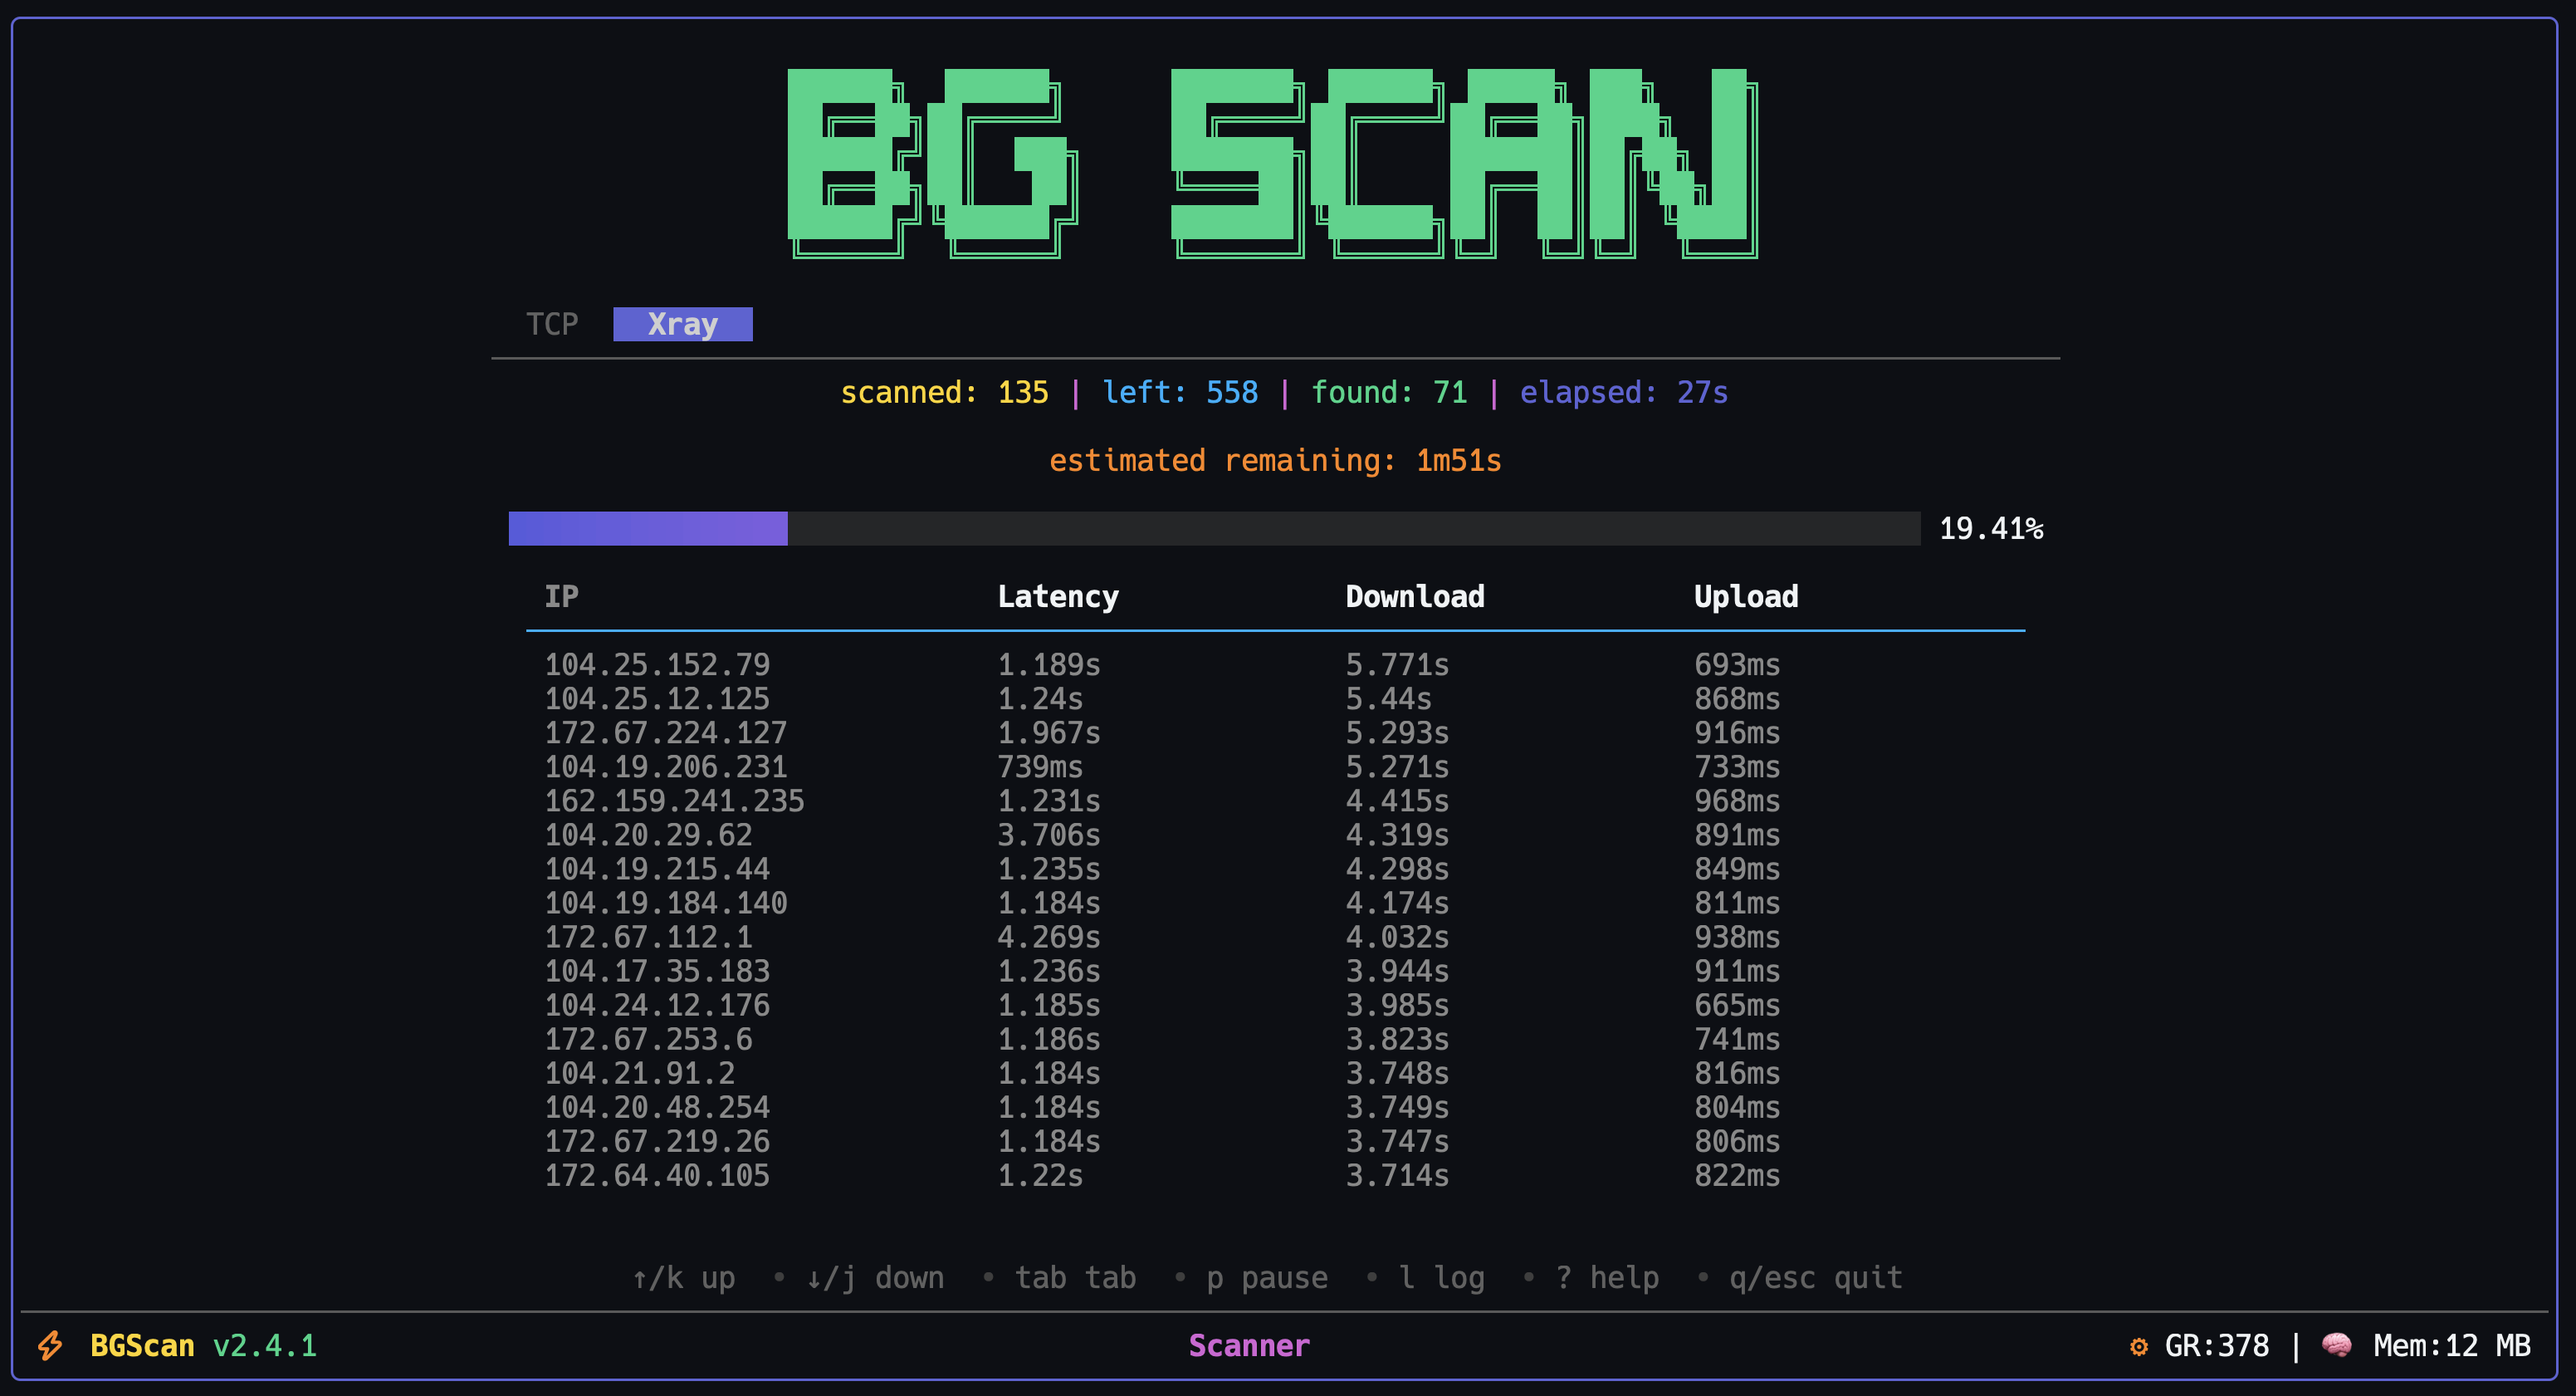Click the 5.44s download value
This screenshot has width=2576, height=1396.
[x=1388, y=698]
